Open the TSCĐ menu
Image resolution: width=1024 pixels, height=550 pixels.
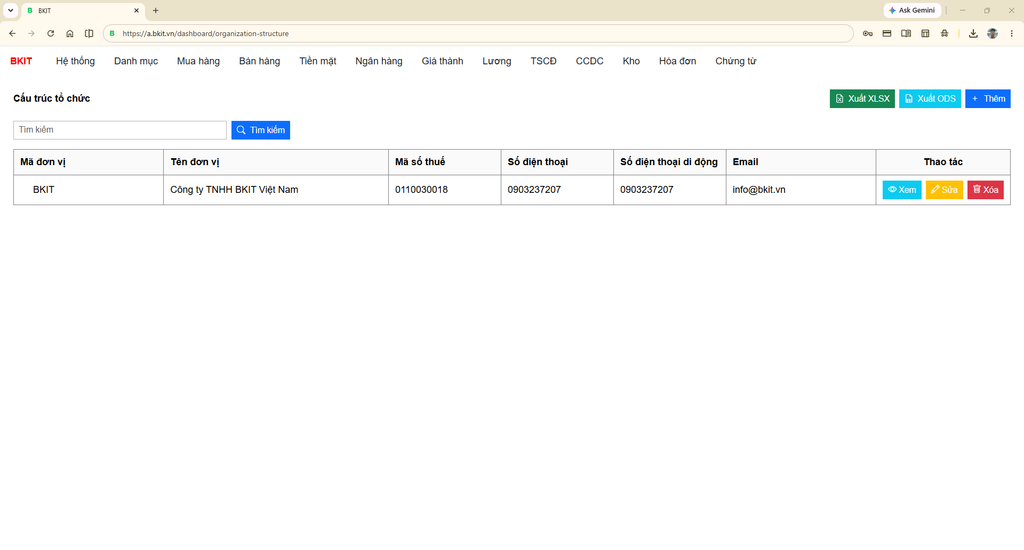543,61
